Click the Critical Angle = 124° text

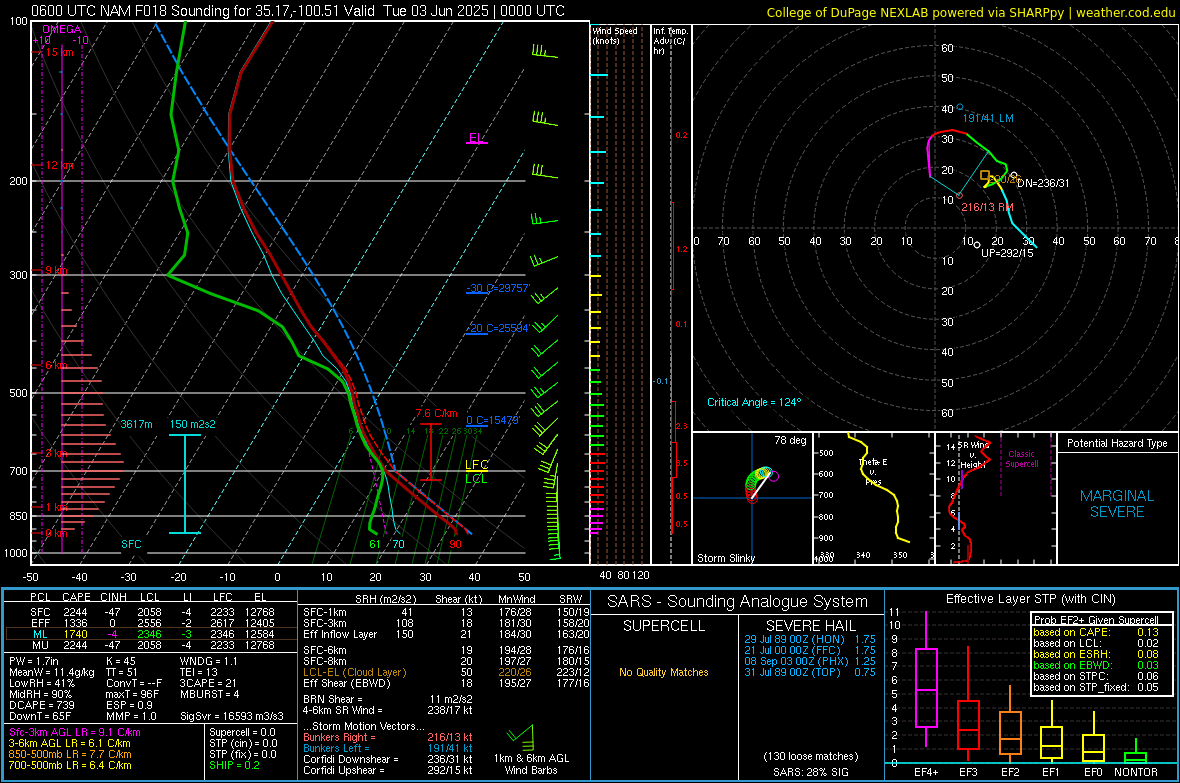click(x=754, y=402)
